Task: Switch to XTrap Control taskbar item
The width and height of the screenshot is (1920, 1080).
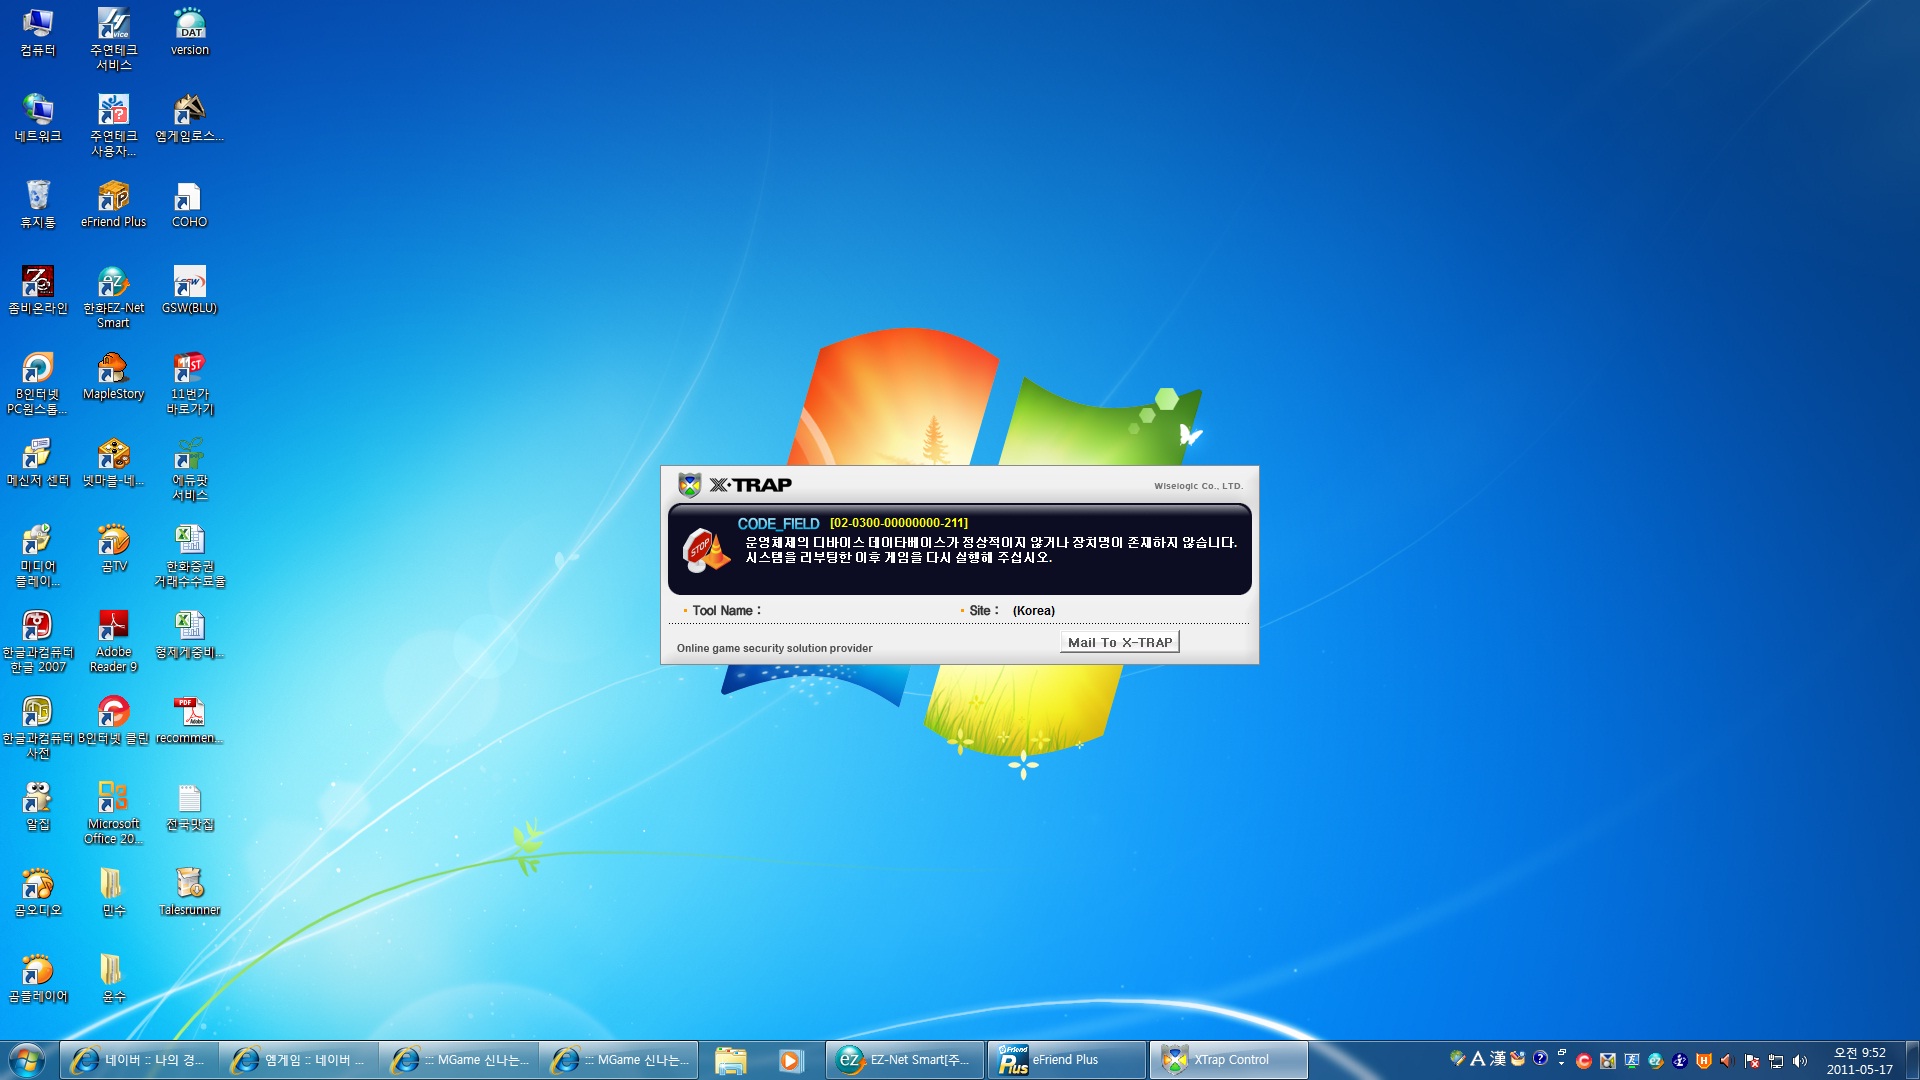Action: click(1228, 1060)
